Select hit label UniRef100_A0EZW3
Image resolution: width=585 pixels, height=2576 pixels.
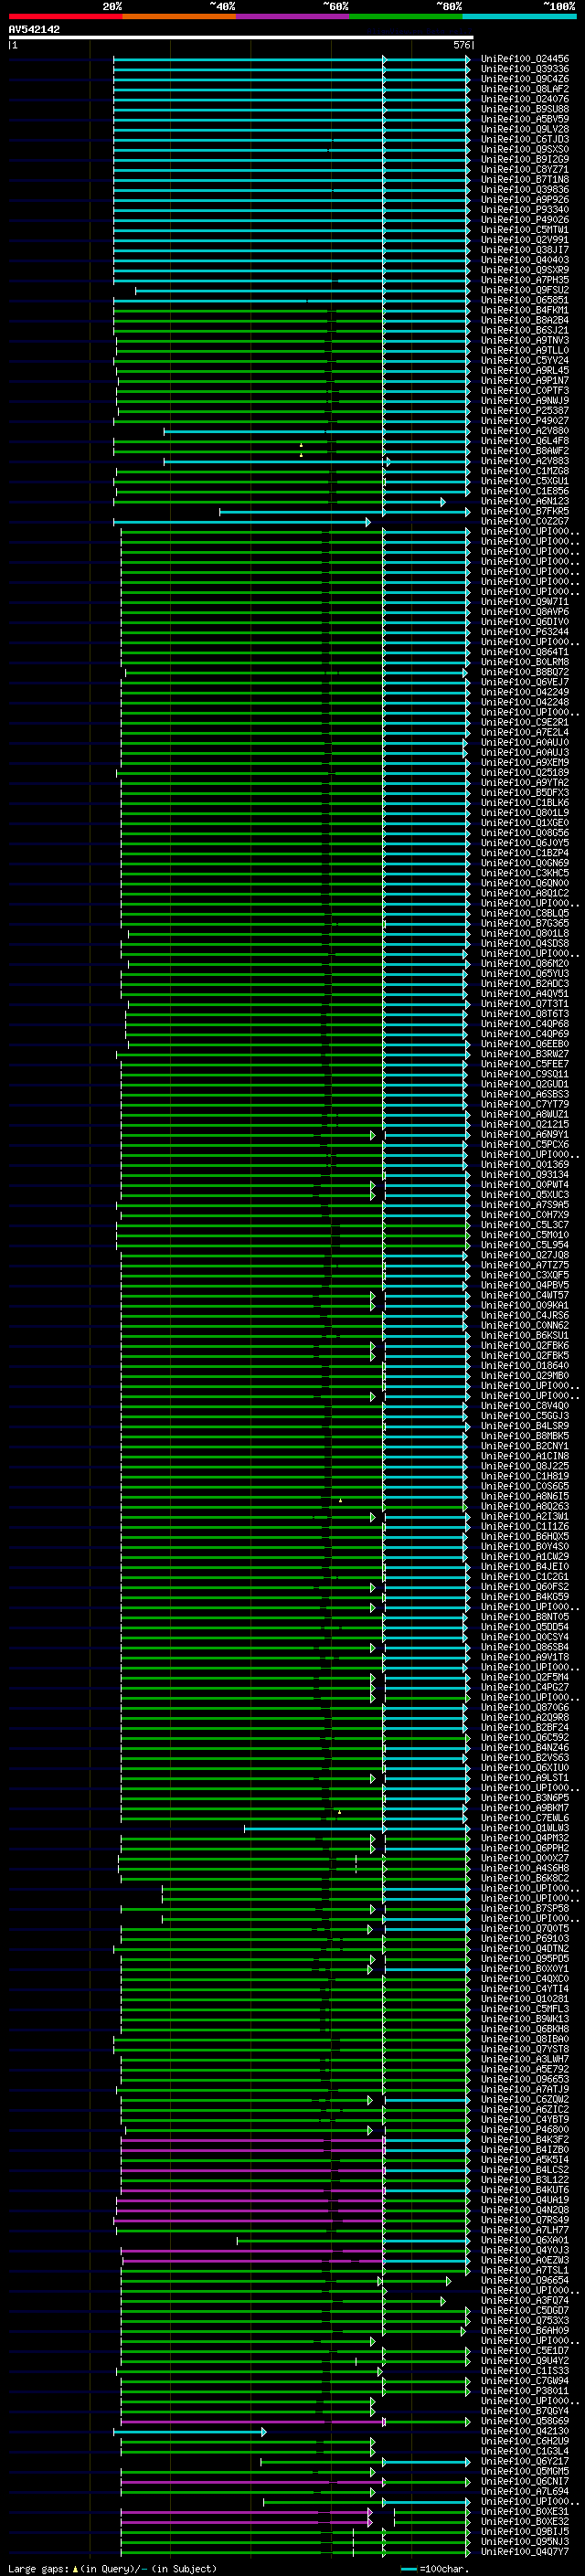click(x=525, y=2260)
